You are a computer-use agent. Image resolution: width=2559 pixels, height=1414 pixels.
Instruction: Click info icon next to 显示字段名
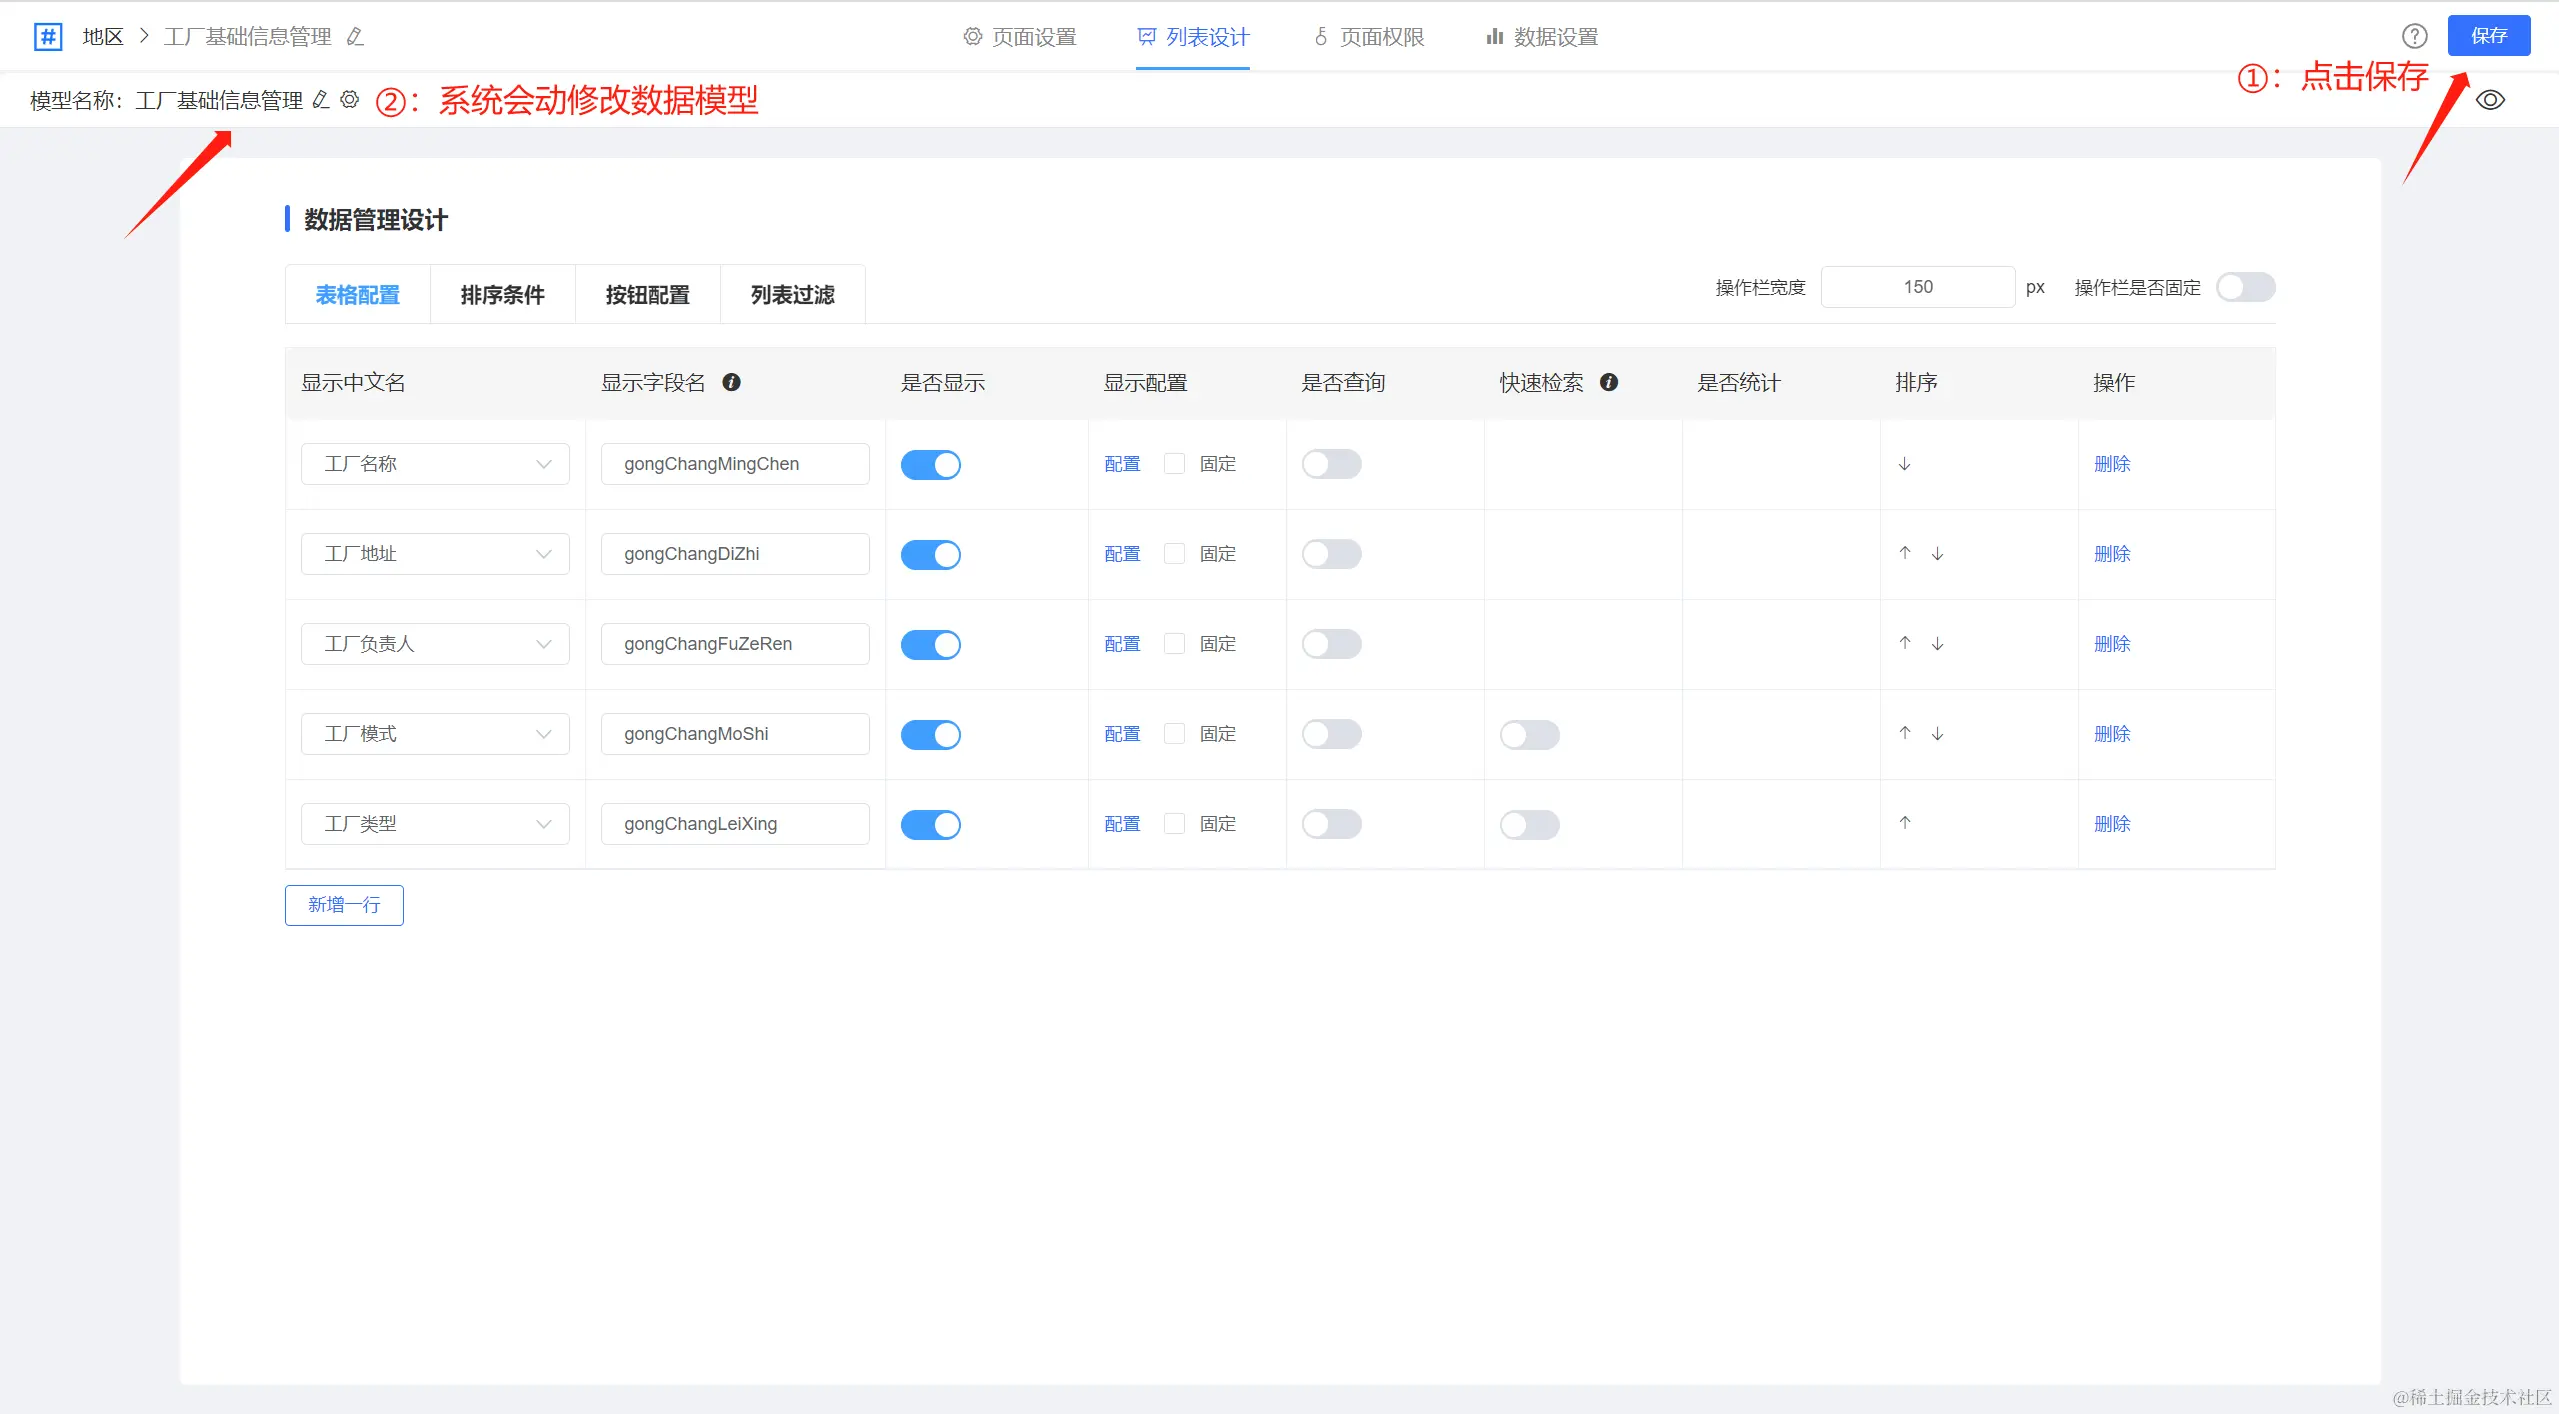point(731,382)
